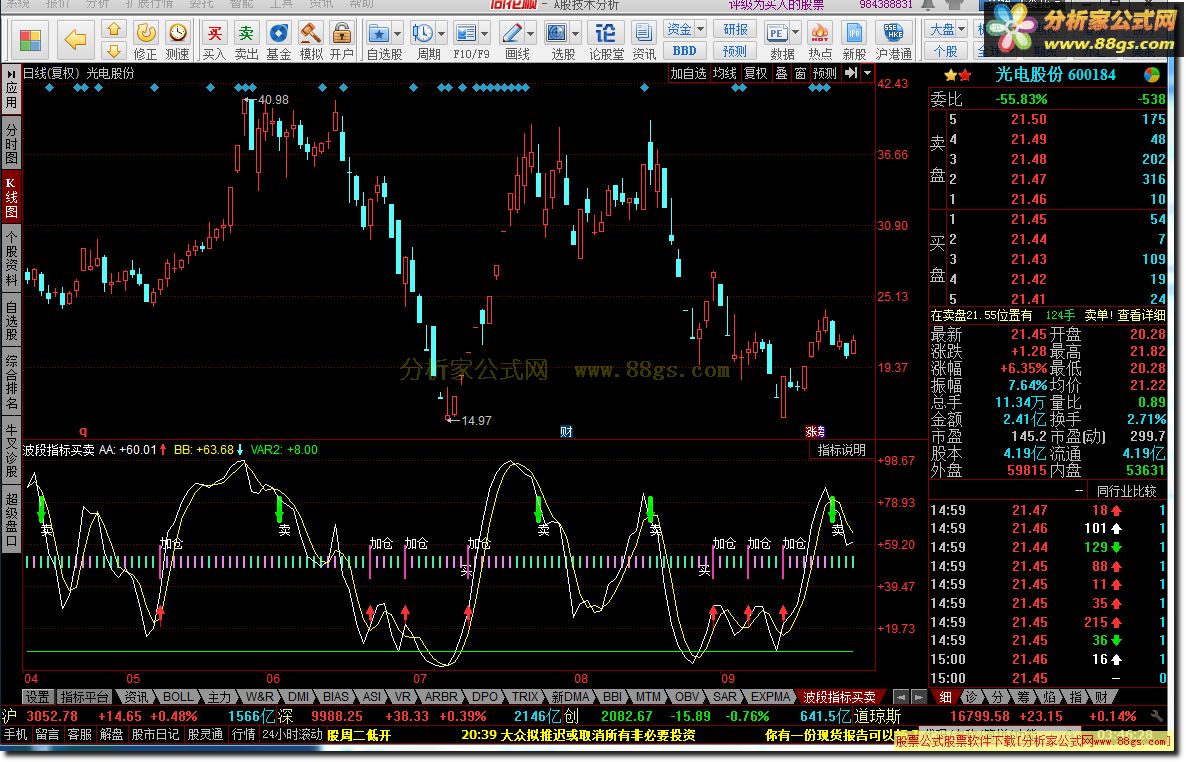
Task: Click the 设置 settings button under chart
Action: pyautogui.click(x=37, y=697)
